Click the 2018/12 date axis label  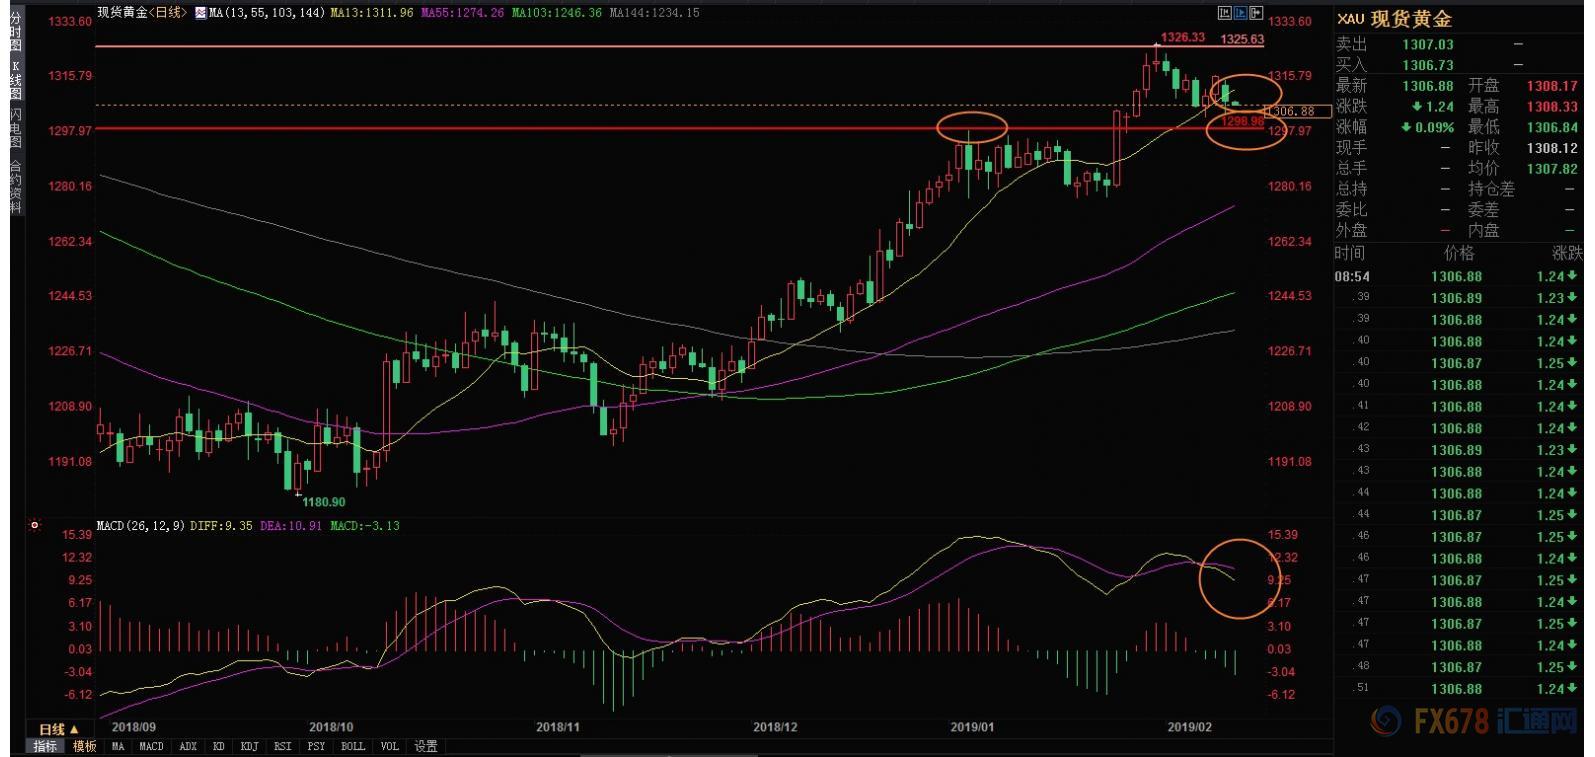(775, 727)
